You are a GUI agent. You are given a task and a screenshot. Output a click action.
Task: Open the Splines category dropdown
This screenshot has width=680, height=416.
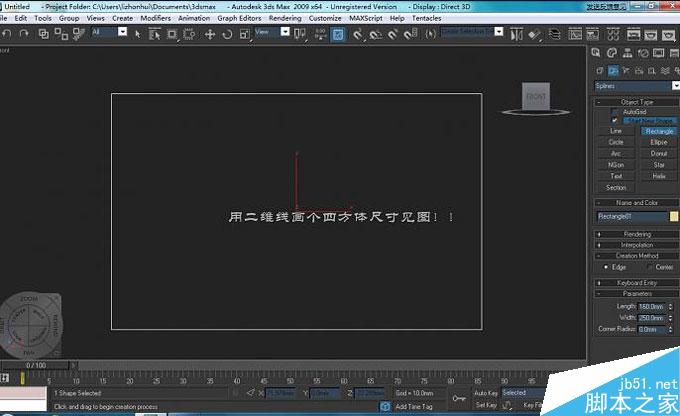point(676,86)
